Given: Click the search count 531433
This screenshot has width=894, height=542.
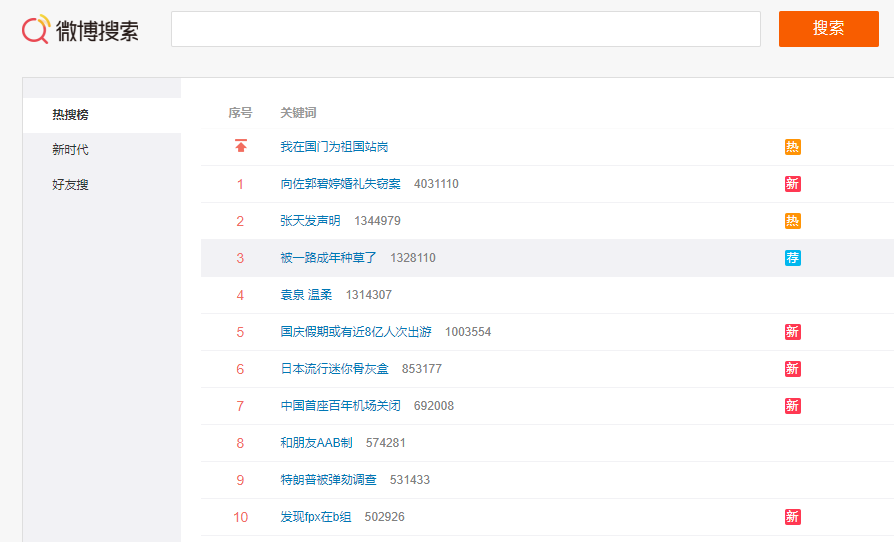Looking at the screenshot, I should tap(410, 480).
